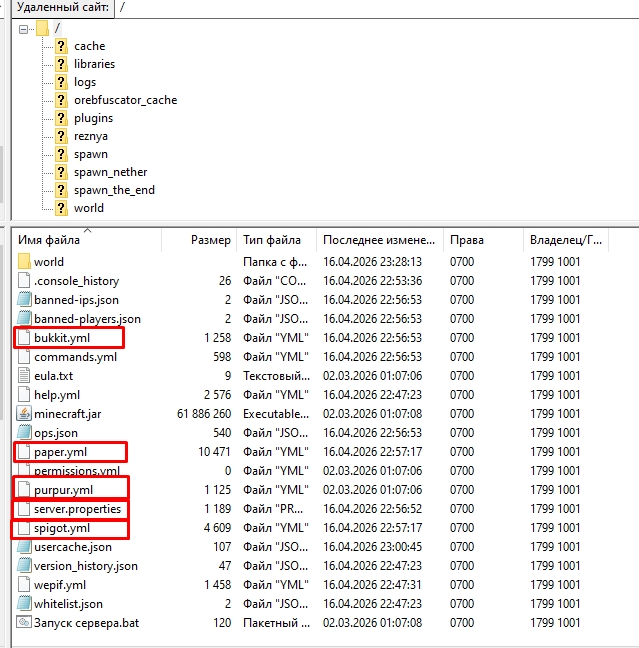This screenshot has height=648, width=639.
Task: Click the world folder icon in file list
Action: [25, 262]
